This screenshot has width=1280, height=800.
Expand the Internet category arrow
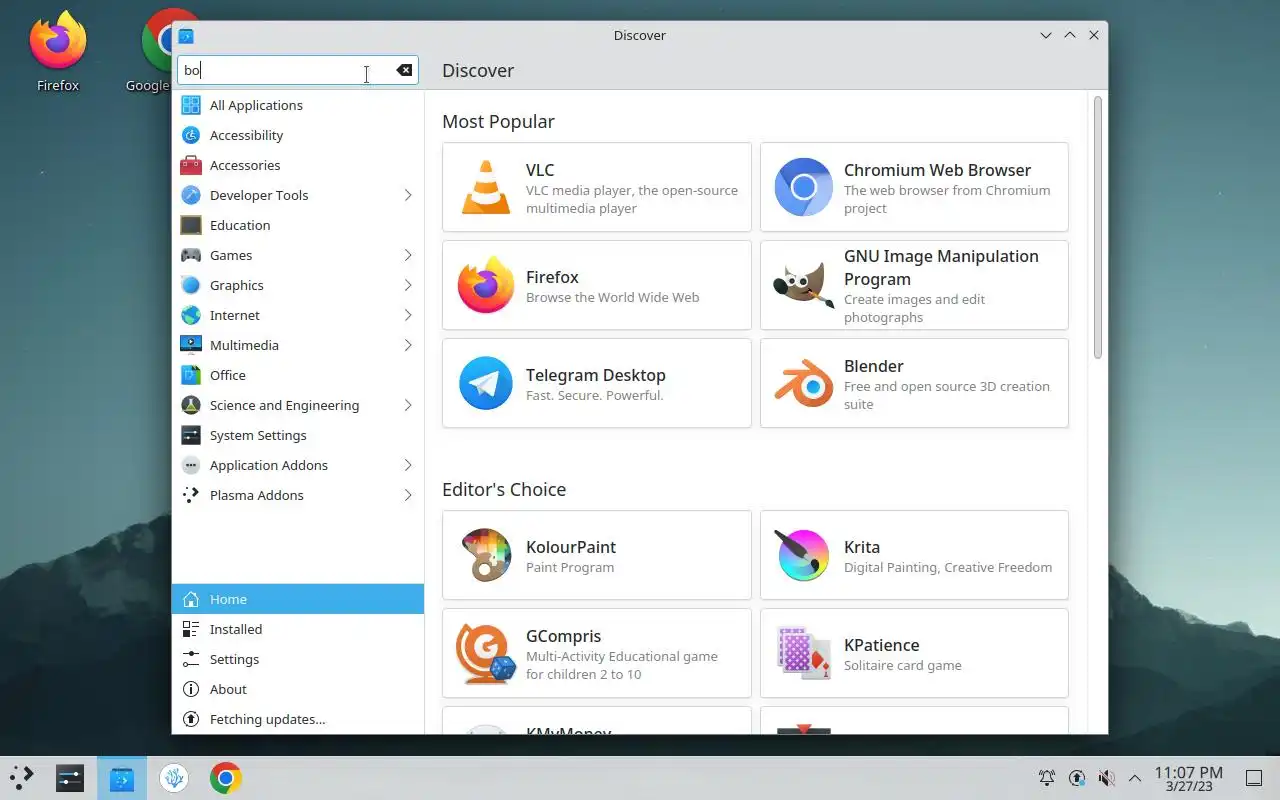point(408,315)
